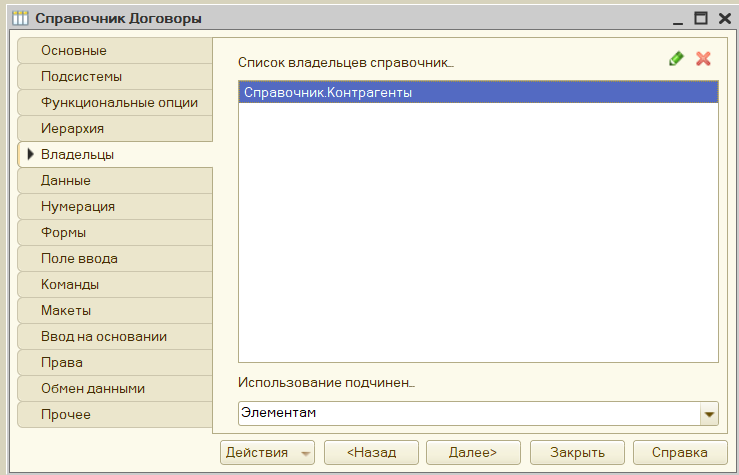Switch to the Прочее tab
Screen dimensions: 739x475
pos(115,415)
